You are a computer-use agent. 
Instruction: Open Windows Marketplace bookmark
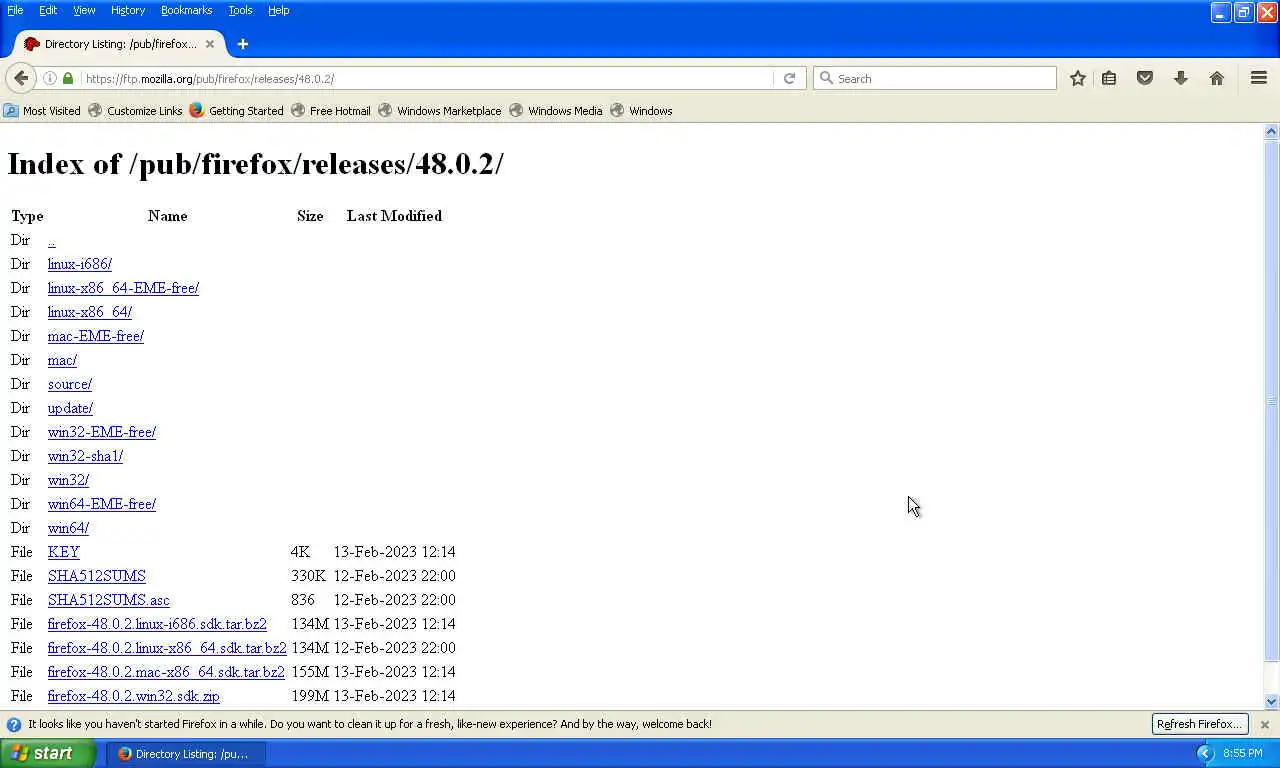tap(440, 111)
